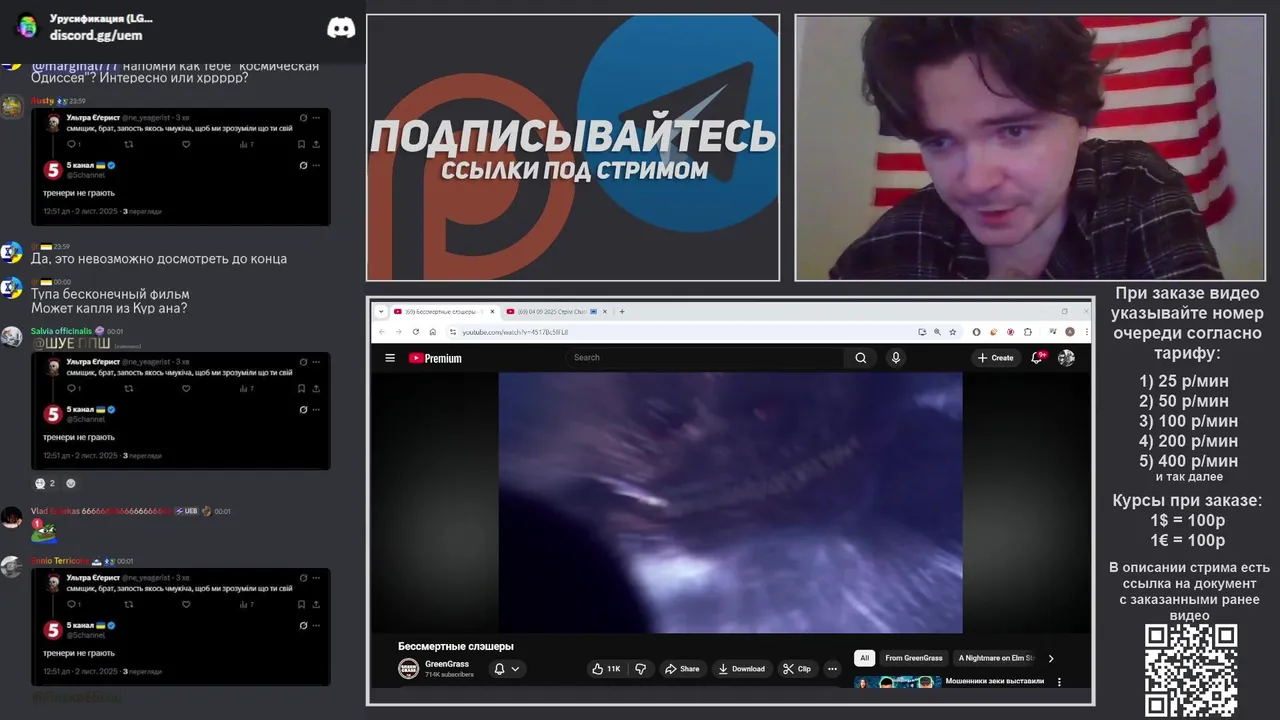Click the site information icon in the address bar
This screenshot has width=1280, height=720.
point(452,332)
